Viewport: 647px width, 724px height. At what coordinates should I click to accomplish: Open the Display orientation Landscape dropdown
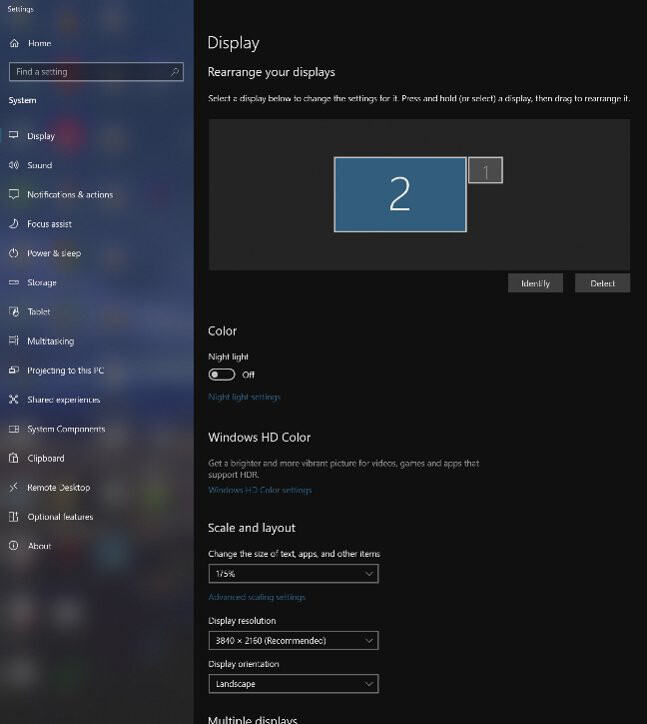point(293,684)
